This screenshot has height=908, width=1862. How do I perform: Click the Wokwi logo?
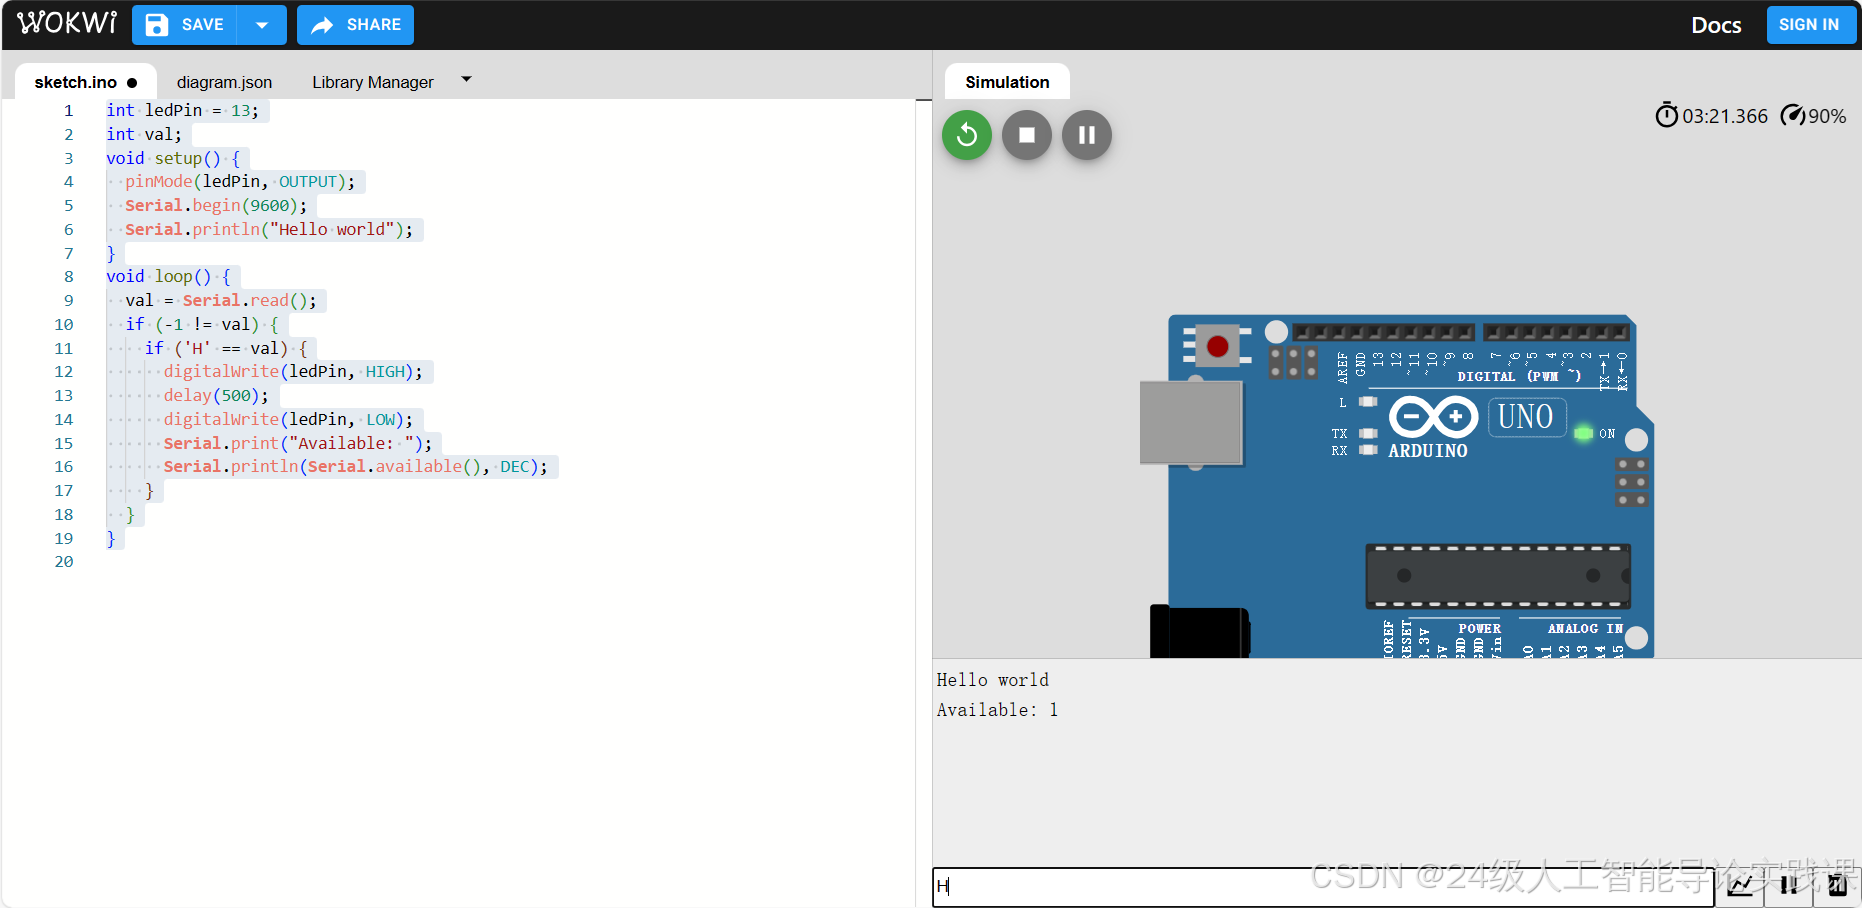66,23
